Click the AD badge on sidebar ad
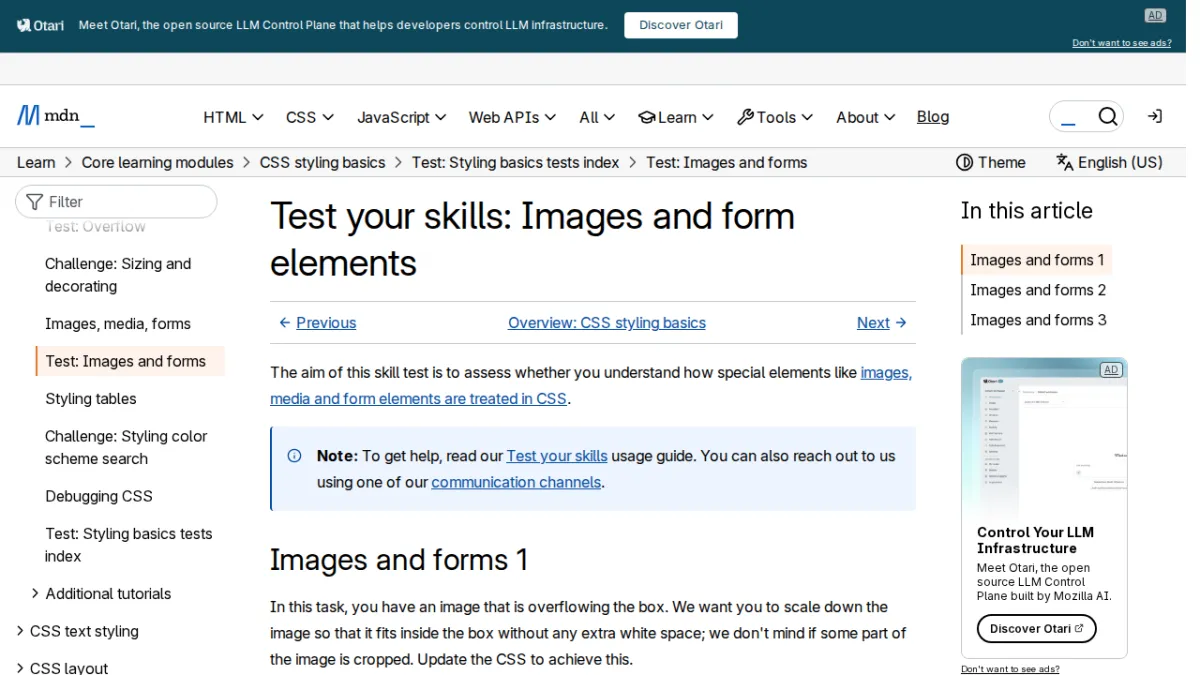Image resolution: width=1200 pixels, height=675 pixels. click(1110, 370)
